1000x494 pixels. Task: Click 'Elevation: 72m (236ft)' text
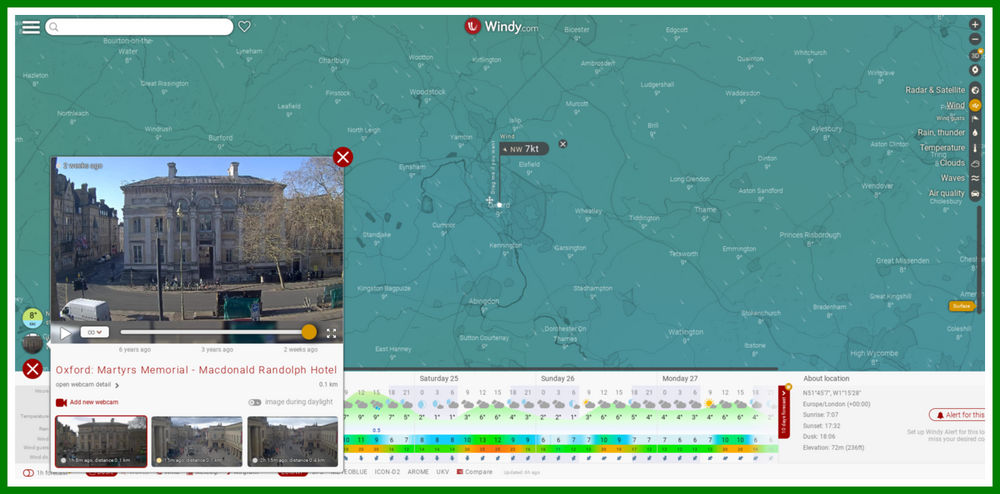click(x=835, y=448)
